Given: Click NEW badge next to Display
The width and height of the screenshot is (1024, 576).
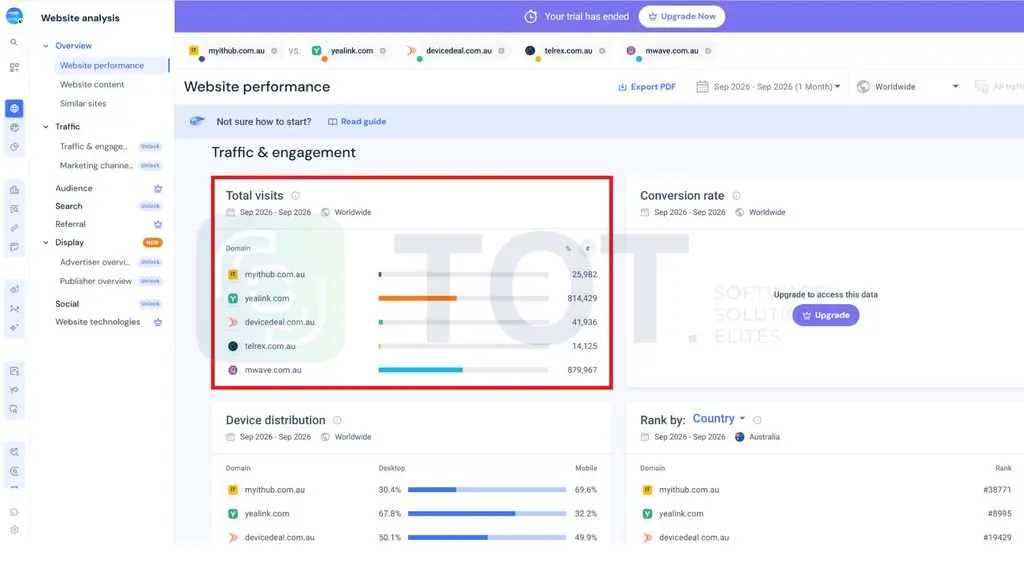Looking at the screenshot, I should click(x=152, y=243).
